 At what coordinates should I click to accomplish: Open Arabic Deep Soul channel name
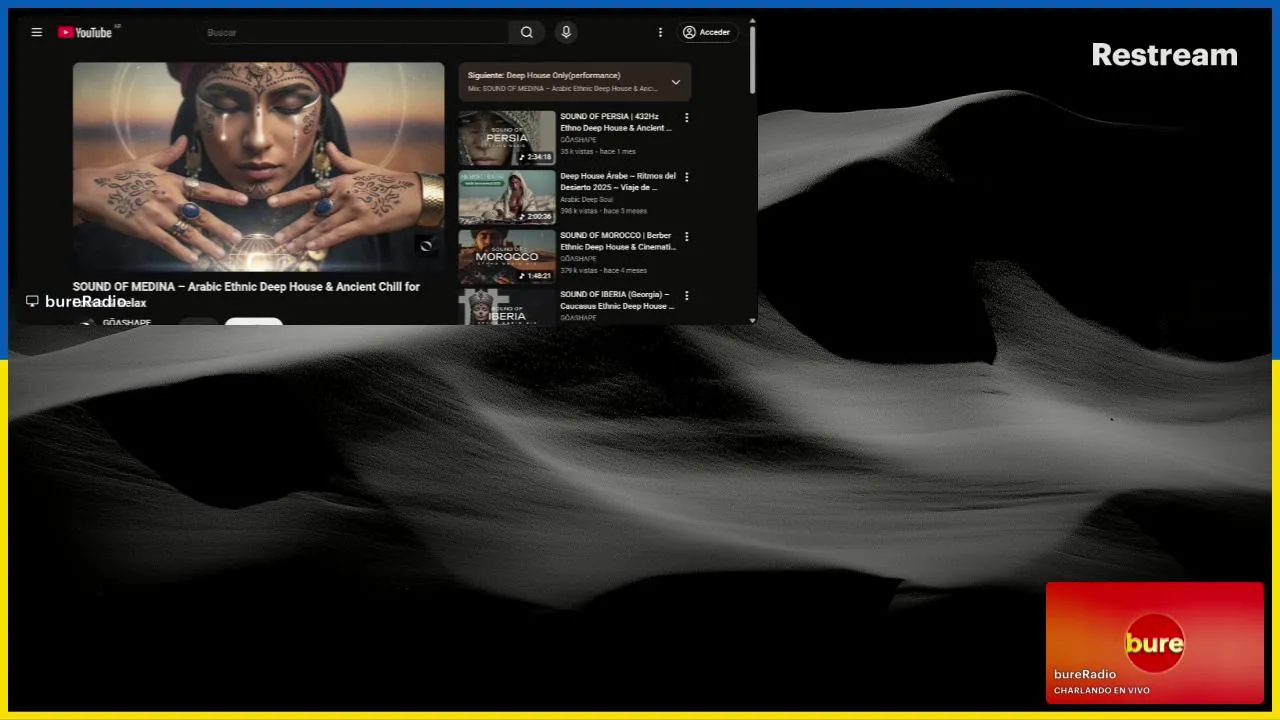[x=586, y=199]
